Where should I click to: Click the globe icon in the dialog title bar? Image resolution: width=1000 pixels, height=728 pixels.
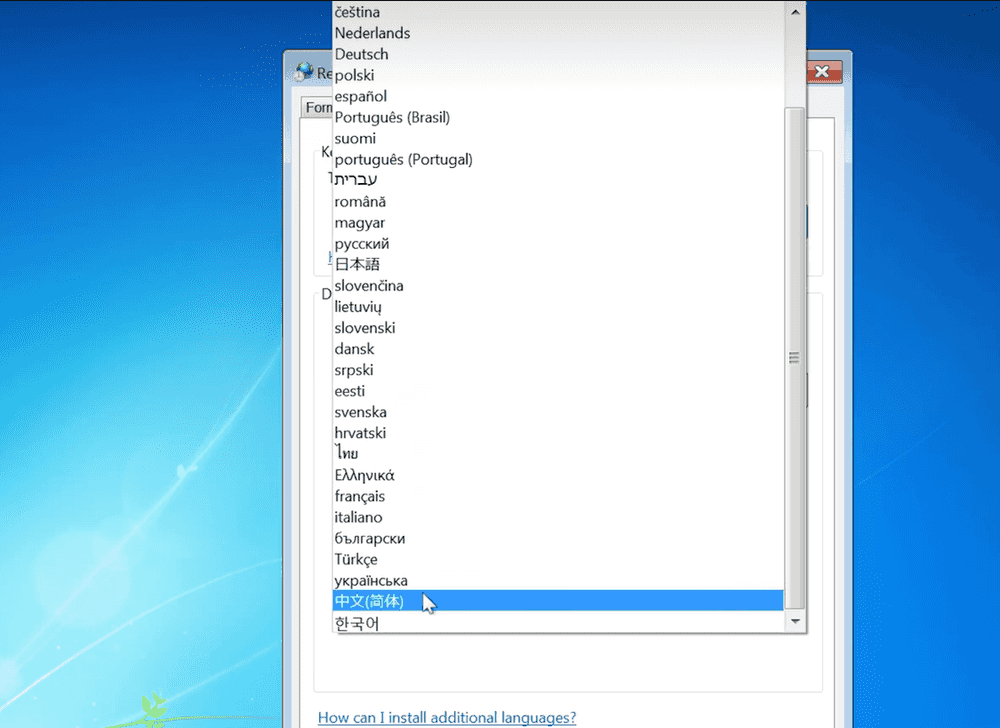click(303, 72)
